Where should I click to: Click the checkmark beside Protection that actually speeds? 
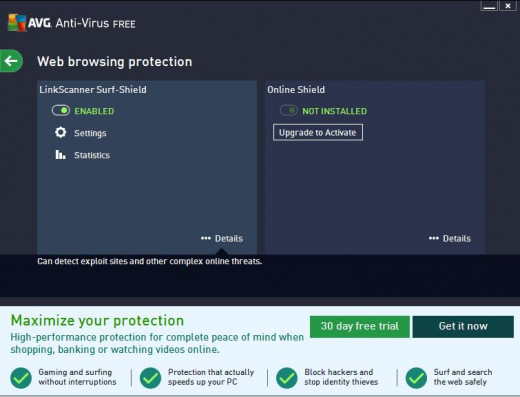pos(150,378)
